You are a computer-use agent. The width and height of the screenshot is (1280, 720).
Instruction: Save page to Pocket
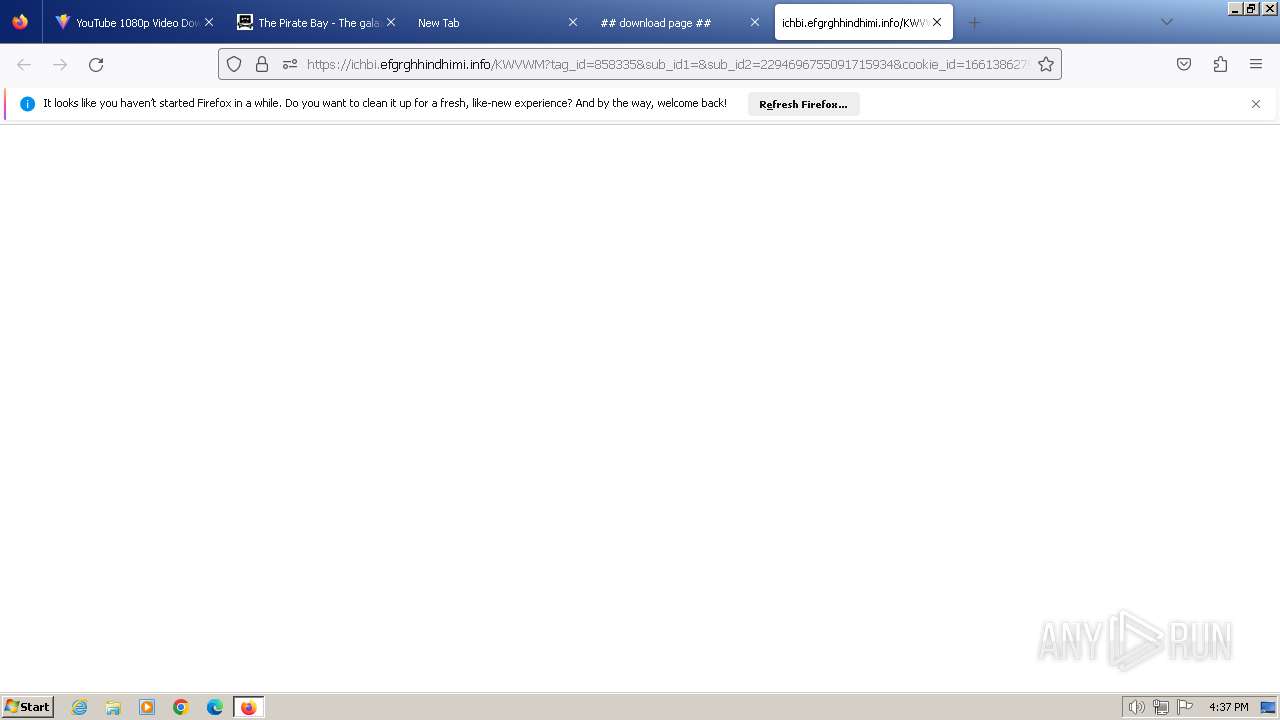point(1184,64)
